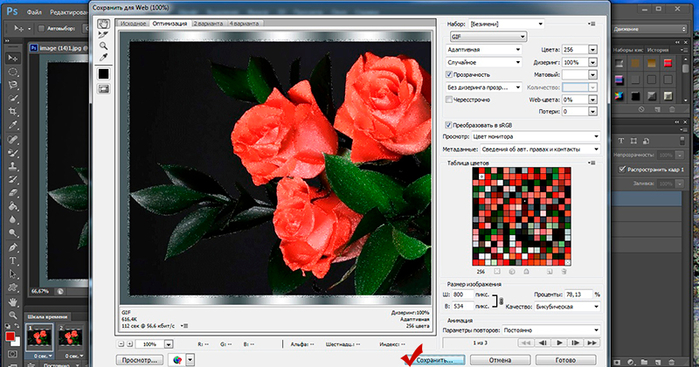
Task: Select the Move tool in Photoshop toolbox
Action: 12,58
